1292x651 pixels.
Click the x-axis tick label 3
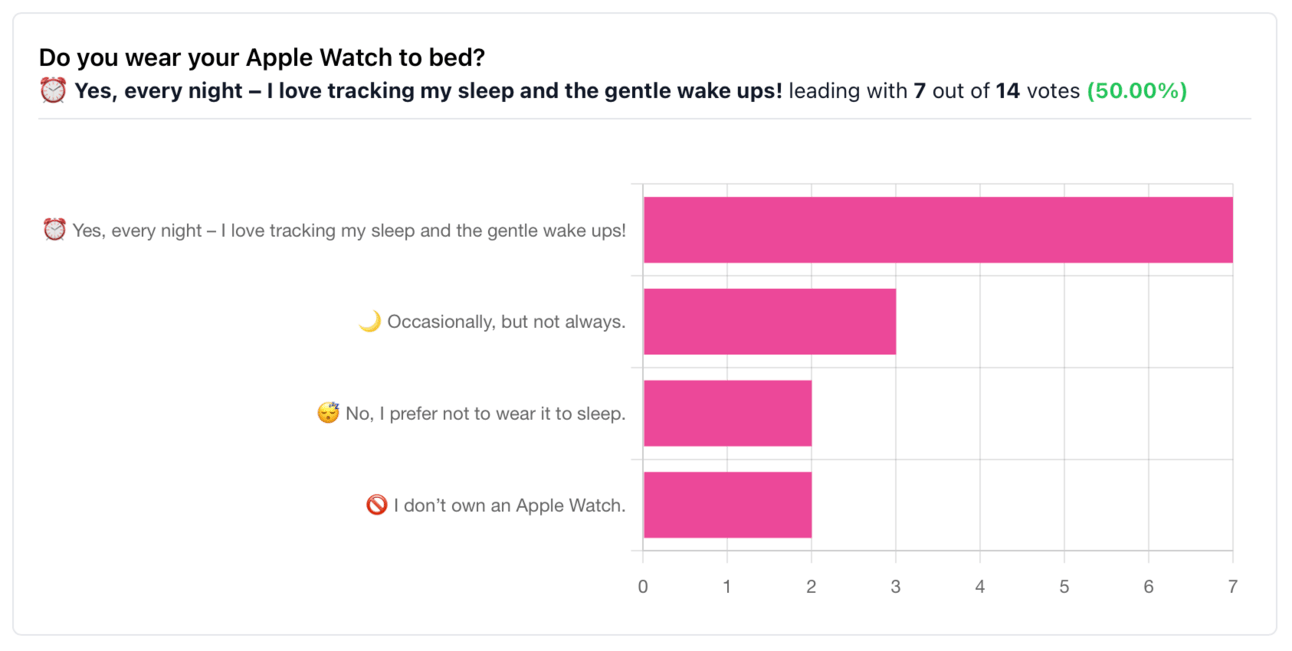tap(896, 587)
